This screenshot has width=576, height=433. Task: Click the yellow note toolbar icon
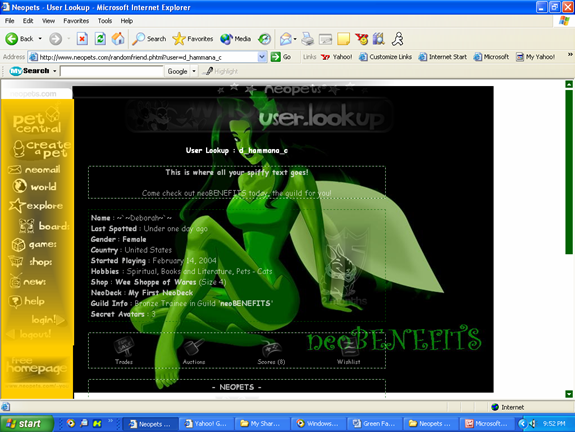click(x=343, y=39)
